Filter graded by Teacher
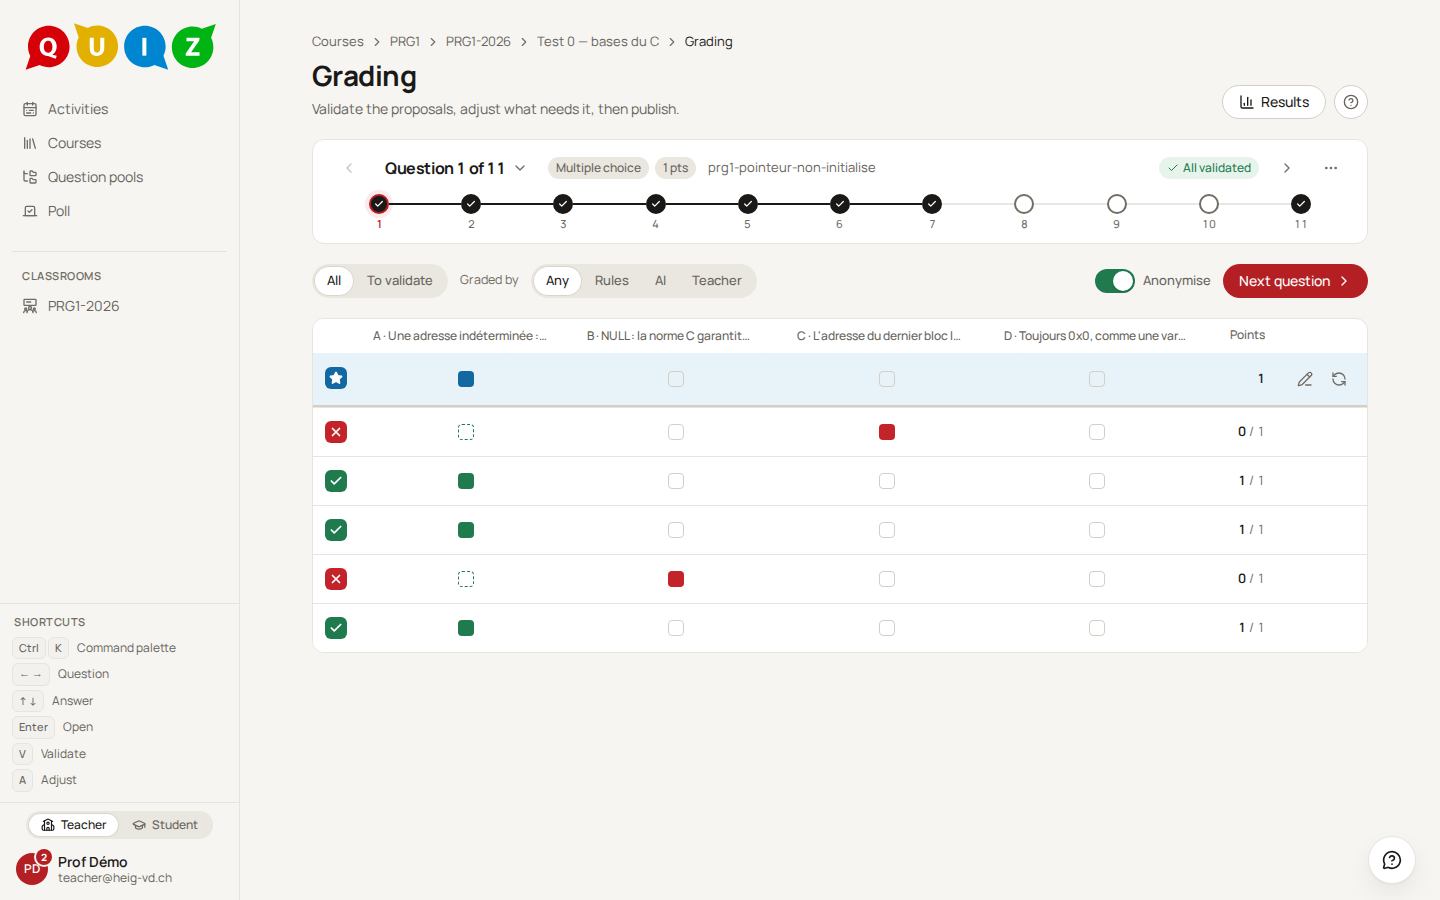The image size is (1440, 900). [717, 281]
